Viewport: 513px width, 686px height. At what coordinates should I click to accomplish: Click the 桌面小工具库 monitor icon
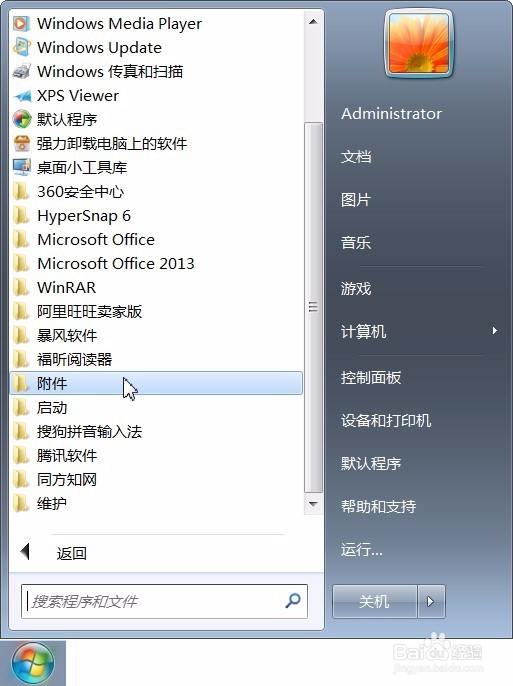coord(21,168)
